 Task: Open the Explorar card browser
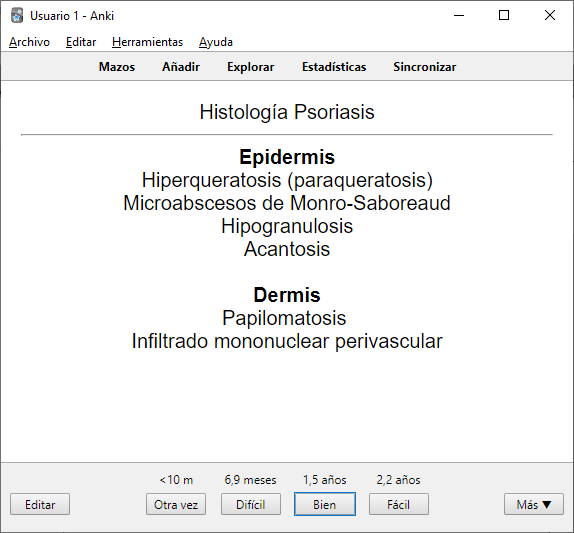pos(250,67)
